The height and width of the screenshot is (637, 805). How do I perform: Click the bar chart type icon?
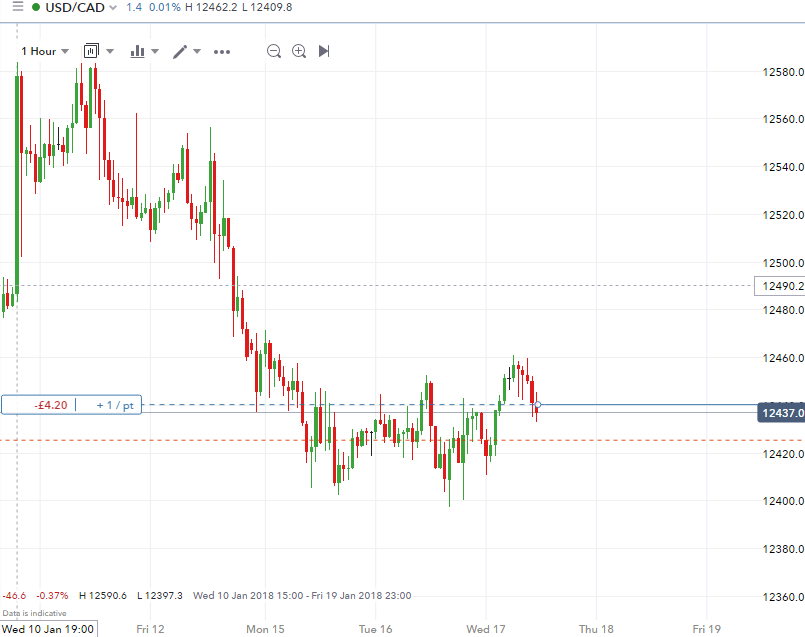point(137,51)
